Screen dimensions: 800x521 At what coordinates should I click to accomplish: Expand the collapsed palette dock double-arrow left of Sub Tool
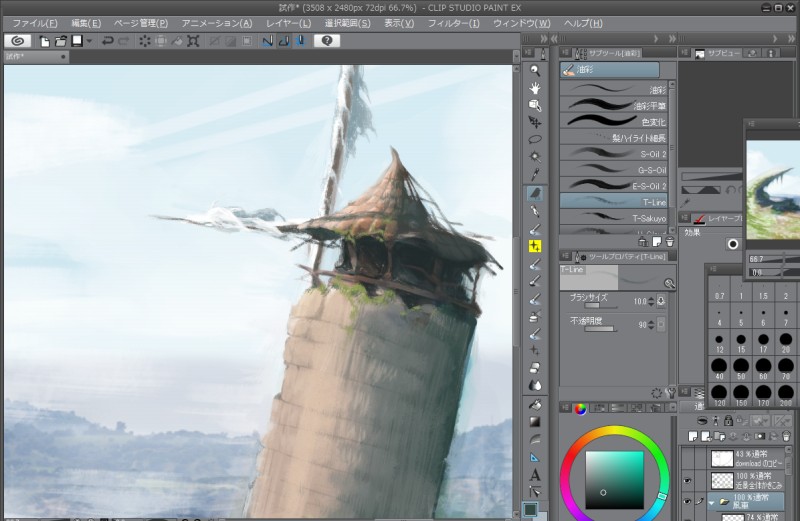pos(554,39)
